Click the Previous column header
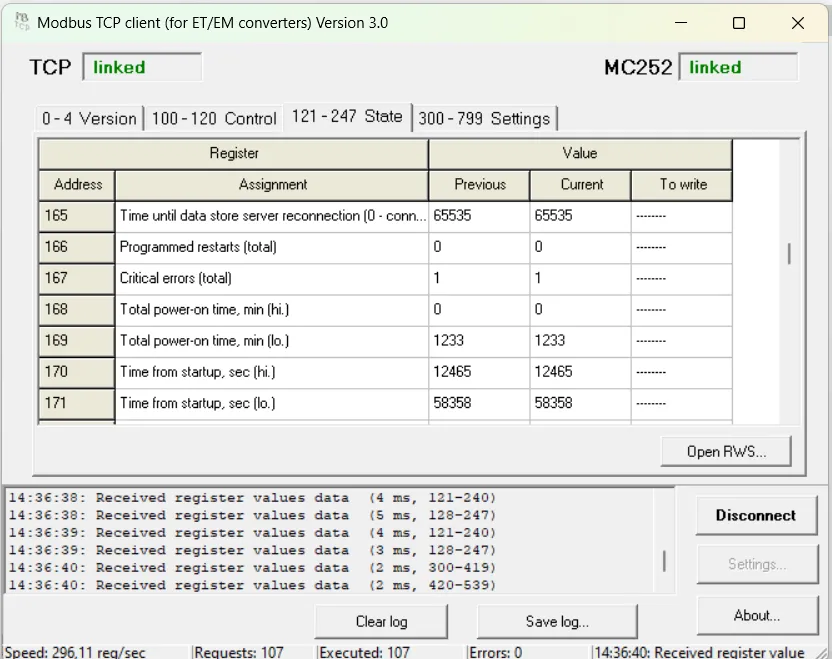The width and height of the screenshot is (832, 659). pyautogui.click(x=479, y=185)
